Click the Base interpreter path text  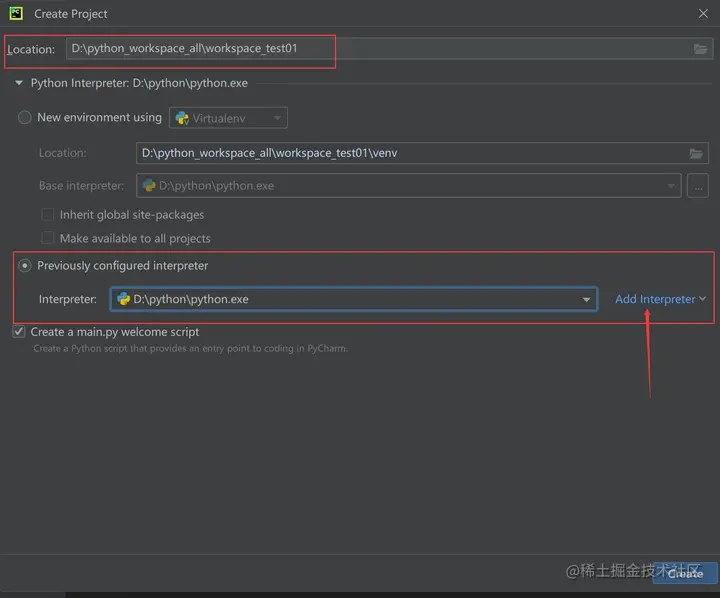click(216, 186)
